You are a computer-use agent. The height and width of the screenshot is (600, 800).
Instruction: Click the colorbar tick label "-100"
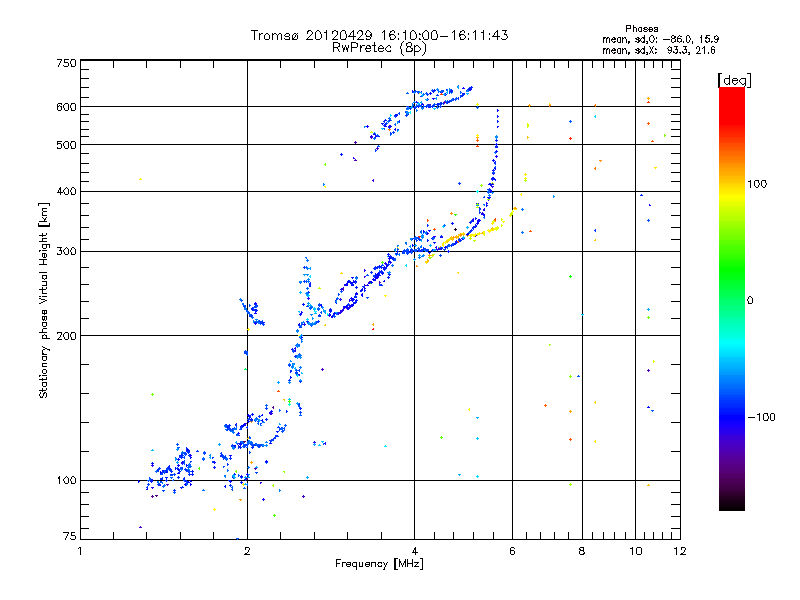(761, 417)
